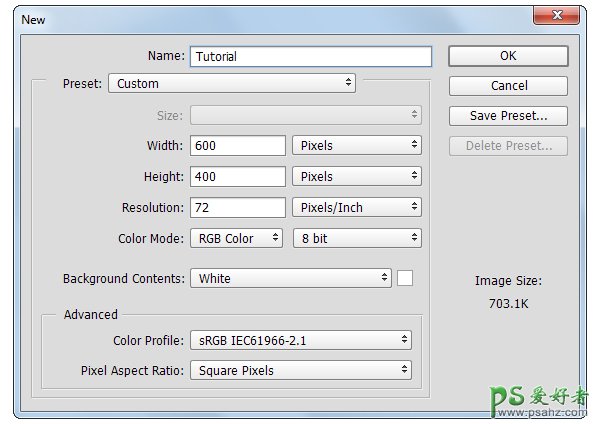600x424 pixels.
Task: Open the Height units dropdown
Action: [x=357, y=177]
